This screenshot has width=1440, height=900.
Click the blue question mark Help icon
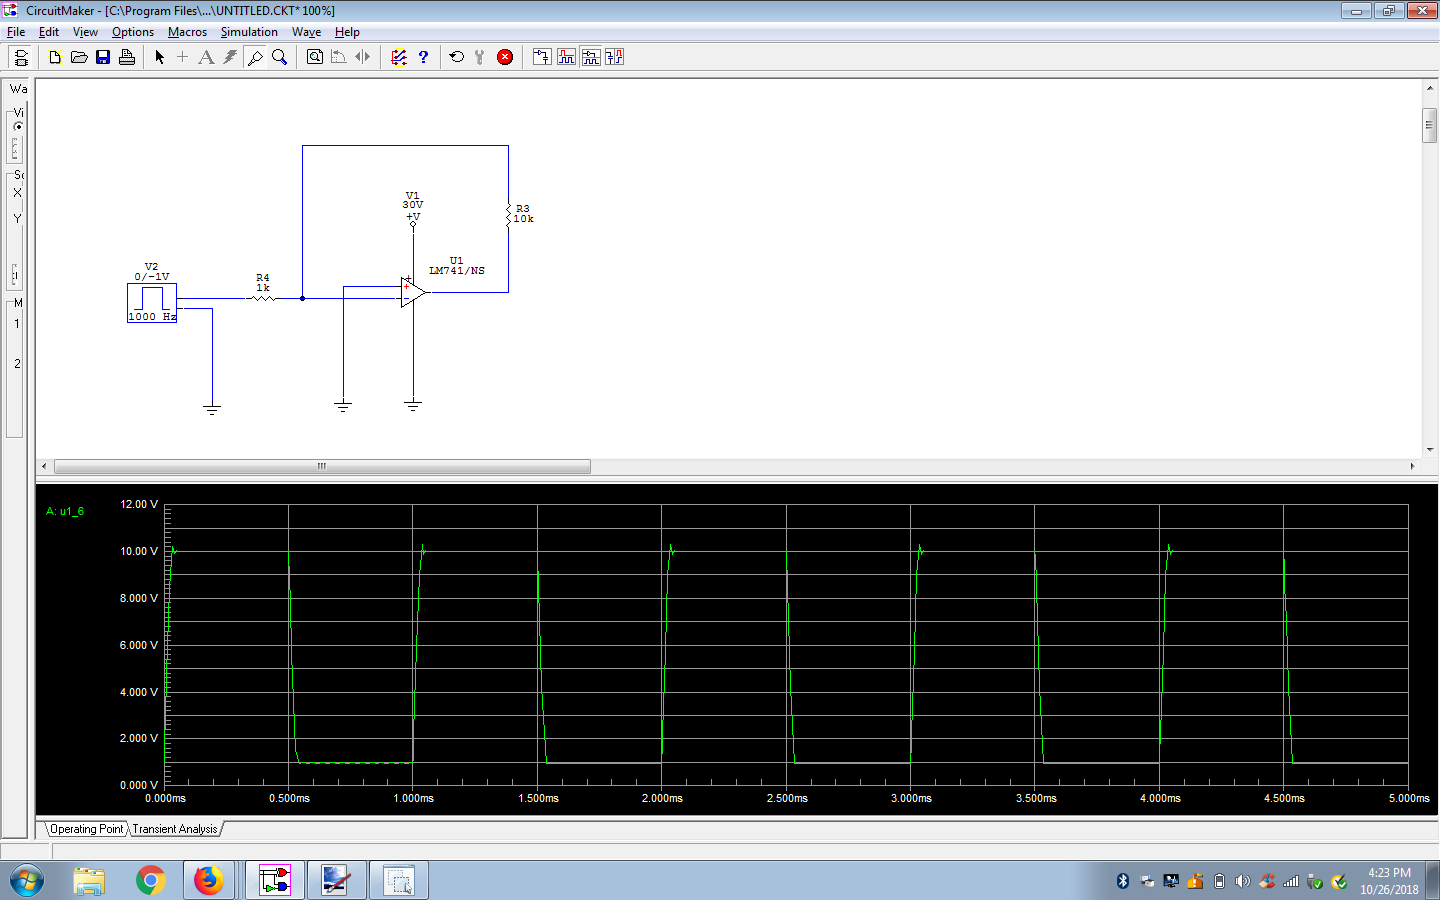[x=423, y=57]
